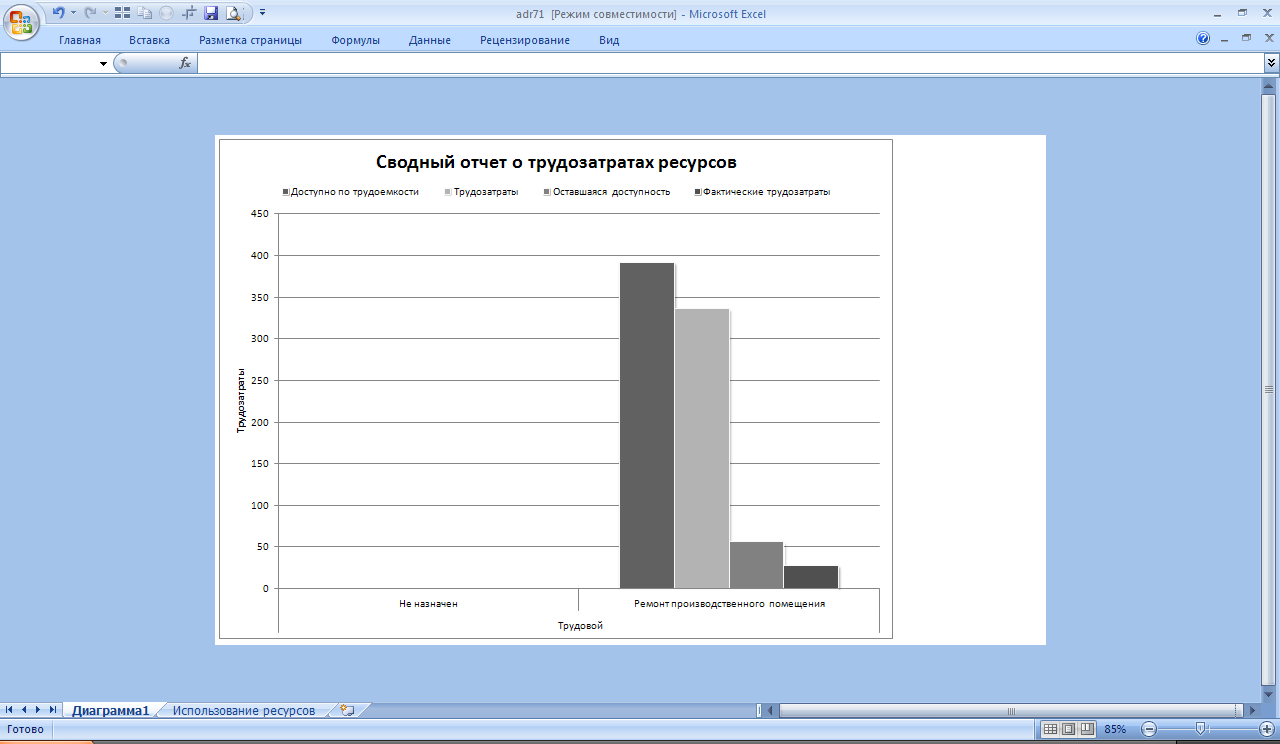This screenshot has height=744, width=1280.
Task: Click the Redo arrow icon
Action: pyautogui.click(x=89, y=13)
